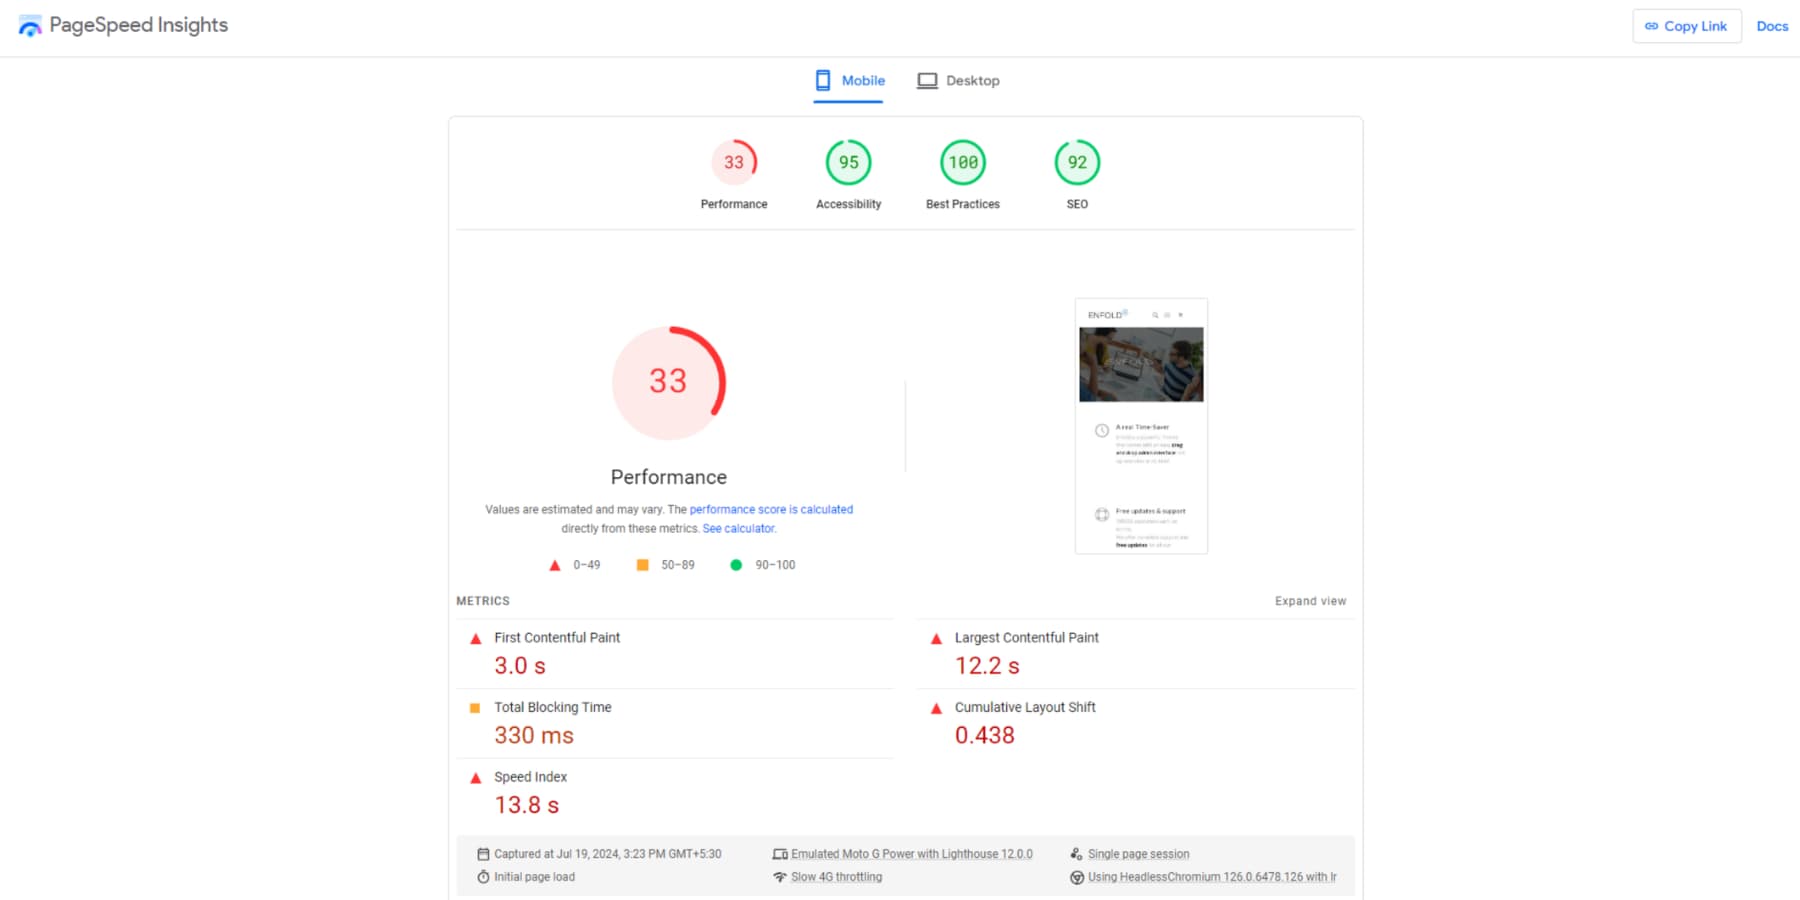Open the Docs link
The height and width of the screenshot is (900, 1800).
(1772, 26)
